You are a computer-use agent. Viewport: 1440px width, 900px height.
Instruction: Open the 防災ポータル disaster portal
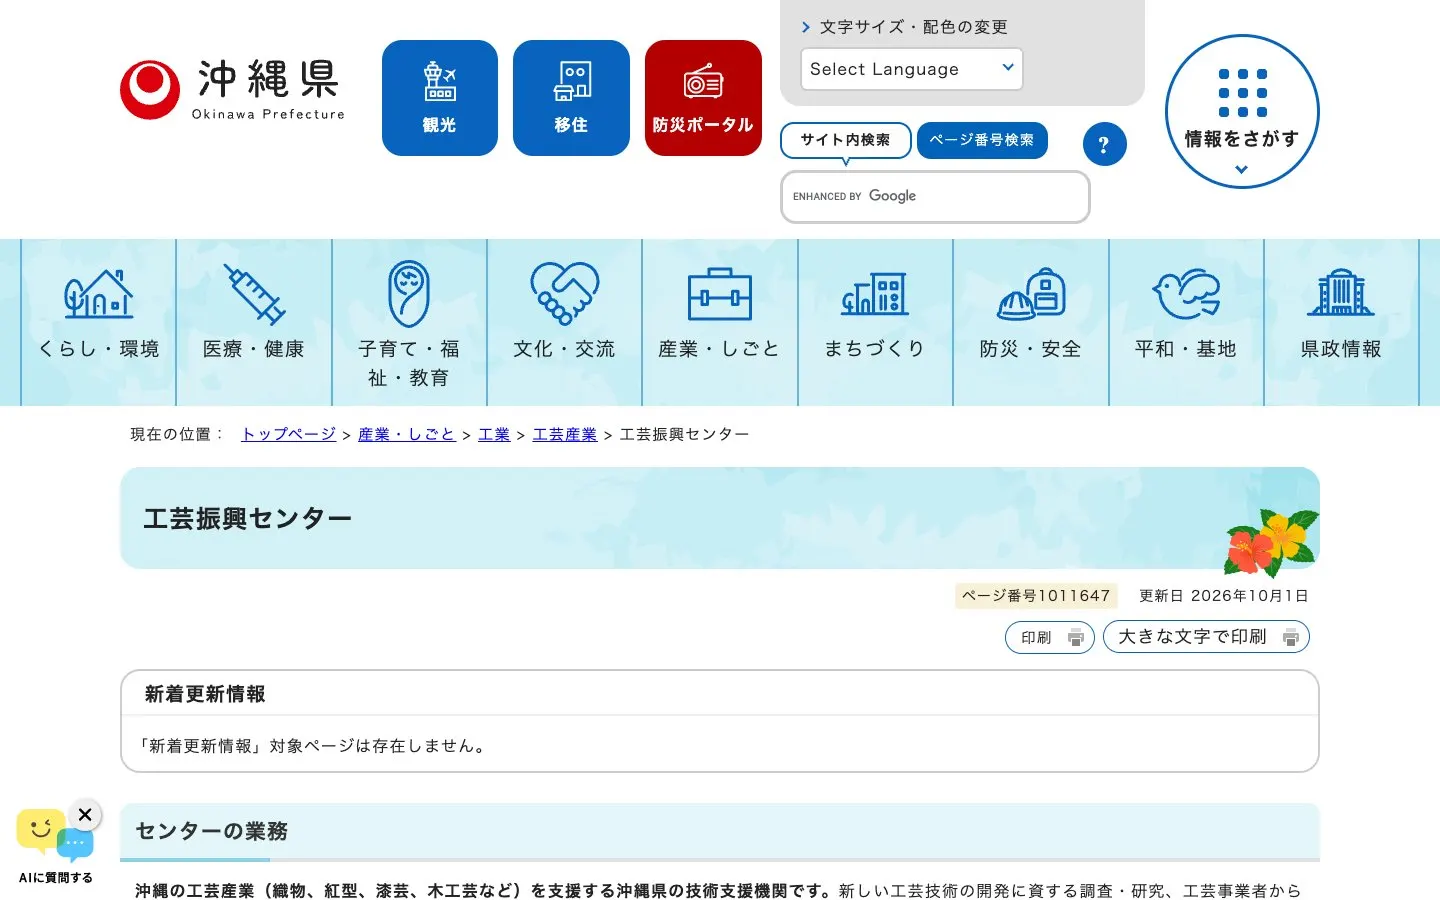[703, 98]
